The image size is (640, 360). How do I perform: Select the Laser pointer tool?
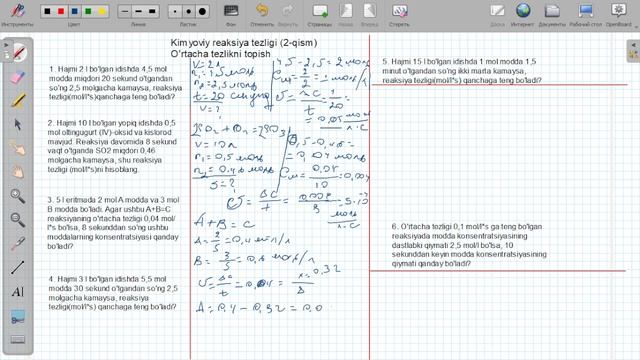(18, 244)
